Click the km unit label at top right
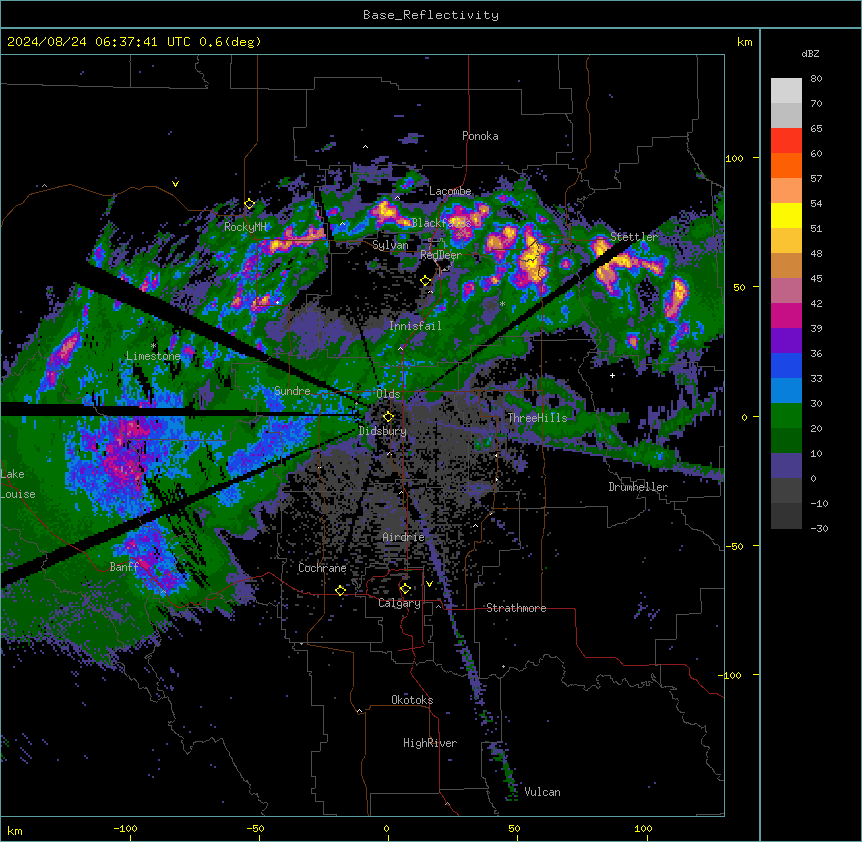 [x=744, y=42]
